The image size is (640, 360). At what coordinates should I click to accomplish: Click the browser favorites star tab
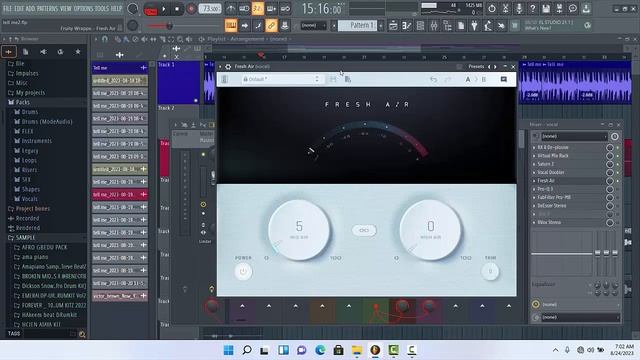click(78, 52)
